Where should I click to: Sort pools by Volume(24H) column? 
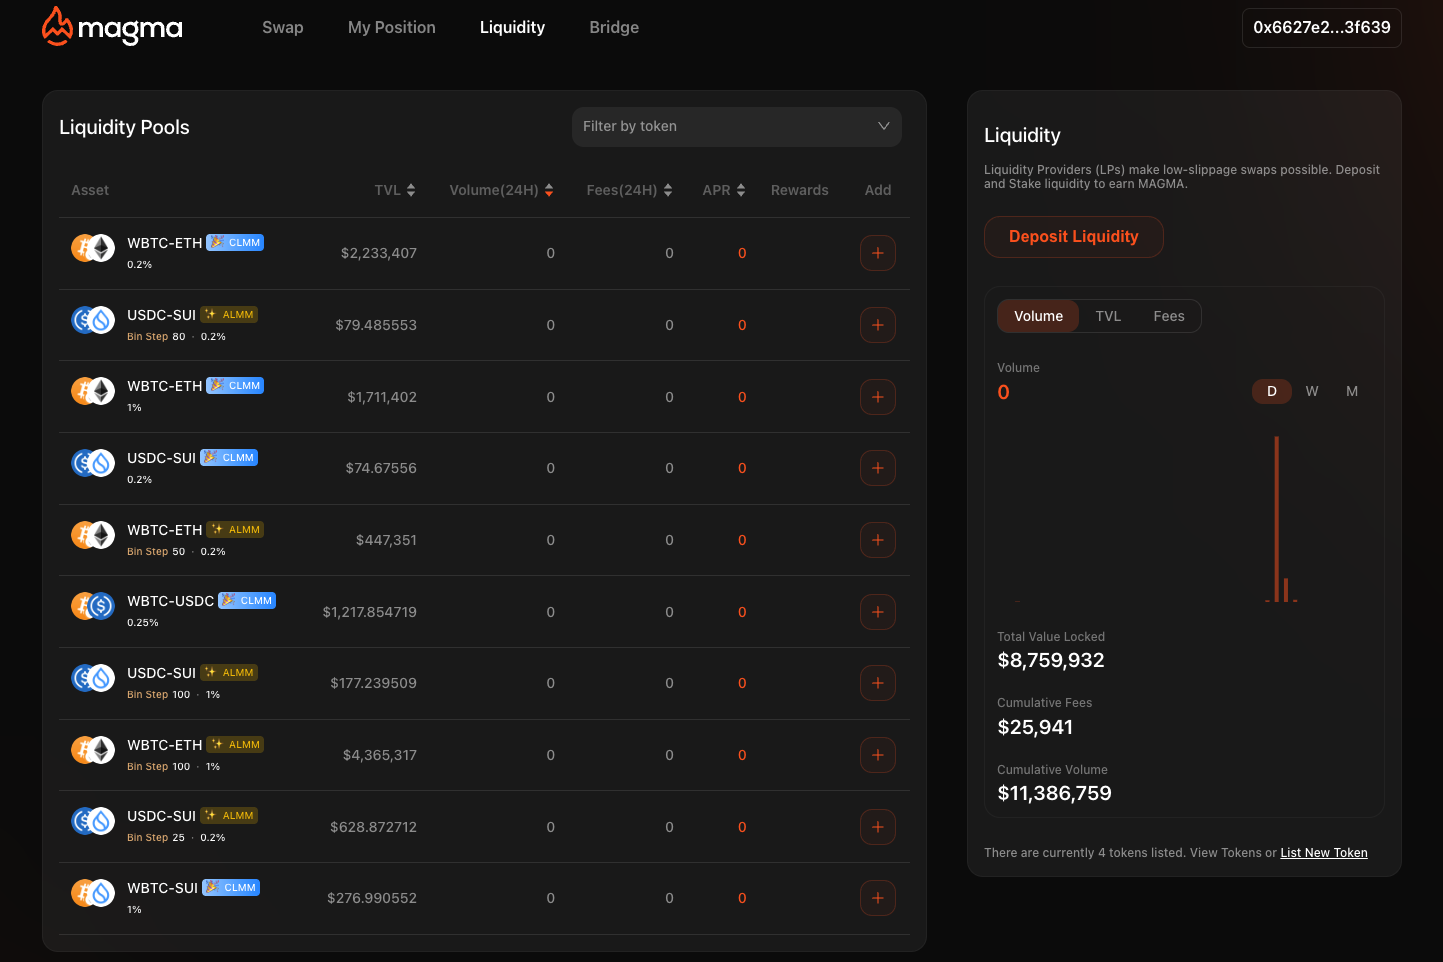[x=501, y=190]
